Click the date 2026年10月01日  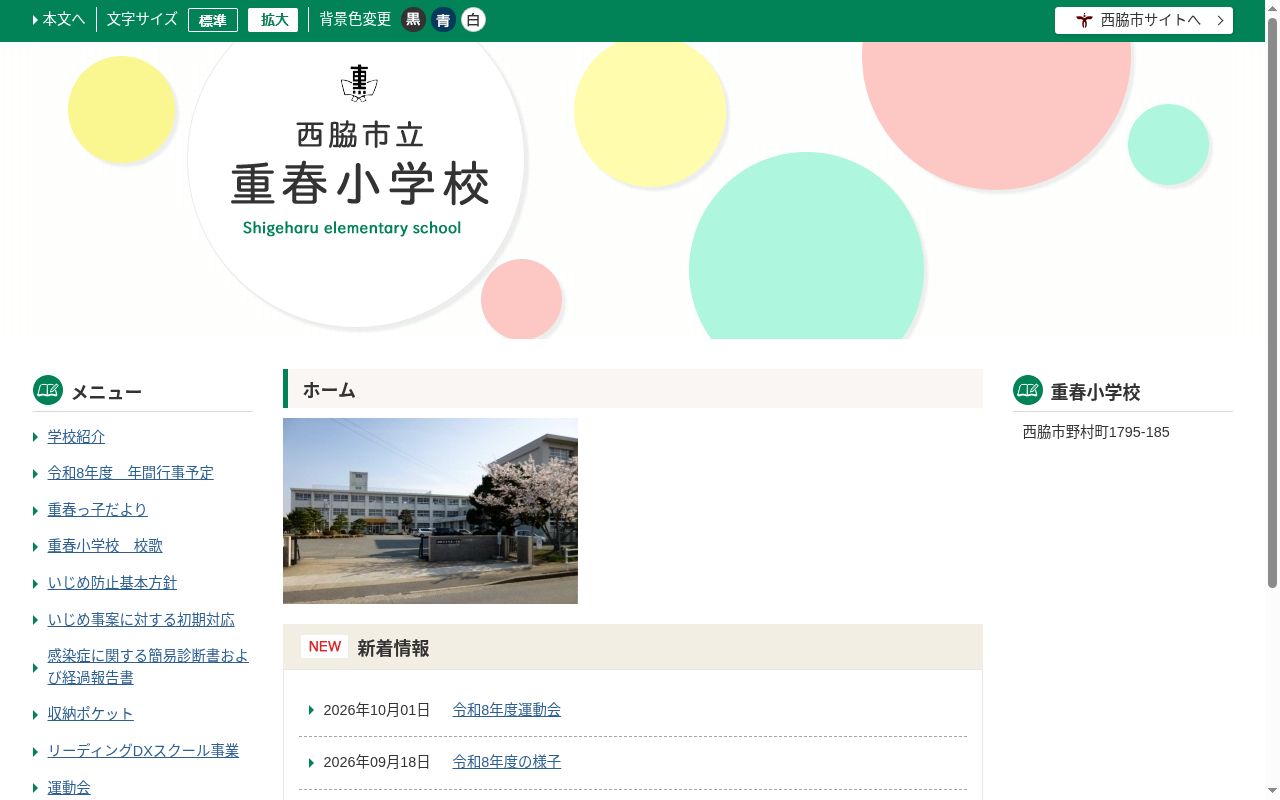(377, 710)
